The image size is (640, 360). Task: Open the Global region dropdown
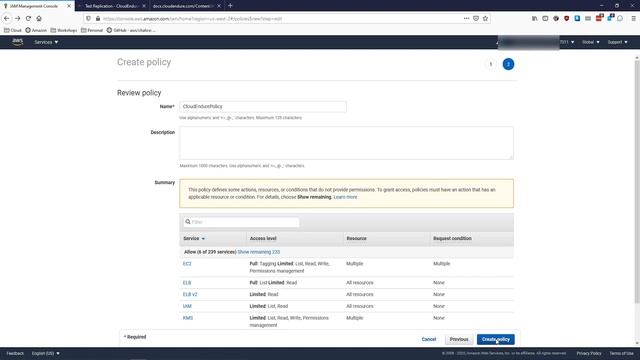click(x=591, y=42)
